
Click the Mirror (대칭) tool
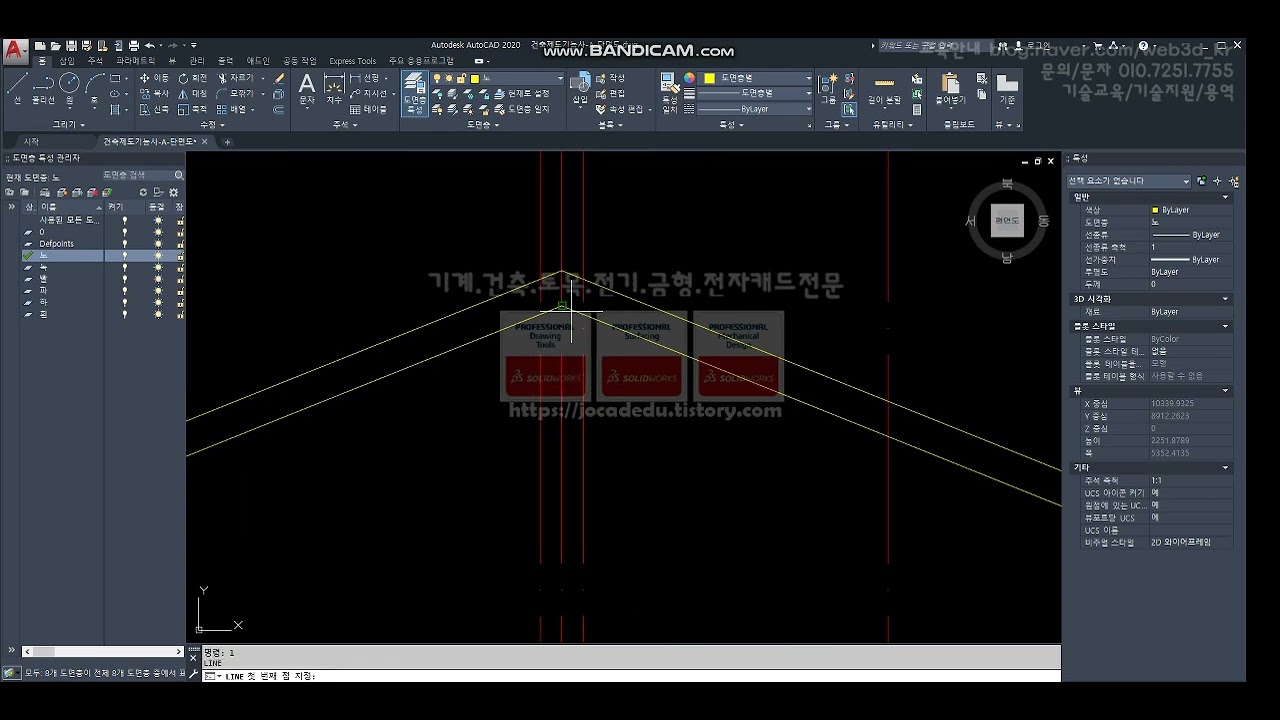click(193, 94)
